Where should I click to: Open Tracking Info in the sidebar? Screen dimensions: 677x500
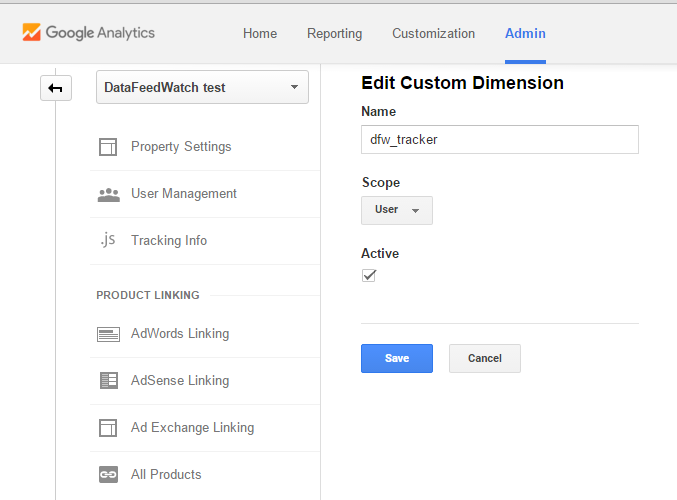(169, 240)
